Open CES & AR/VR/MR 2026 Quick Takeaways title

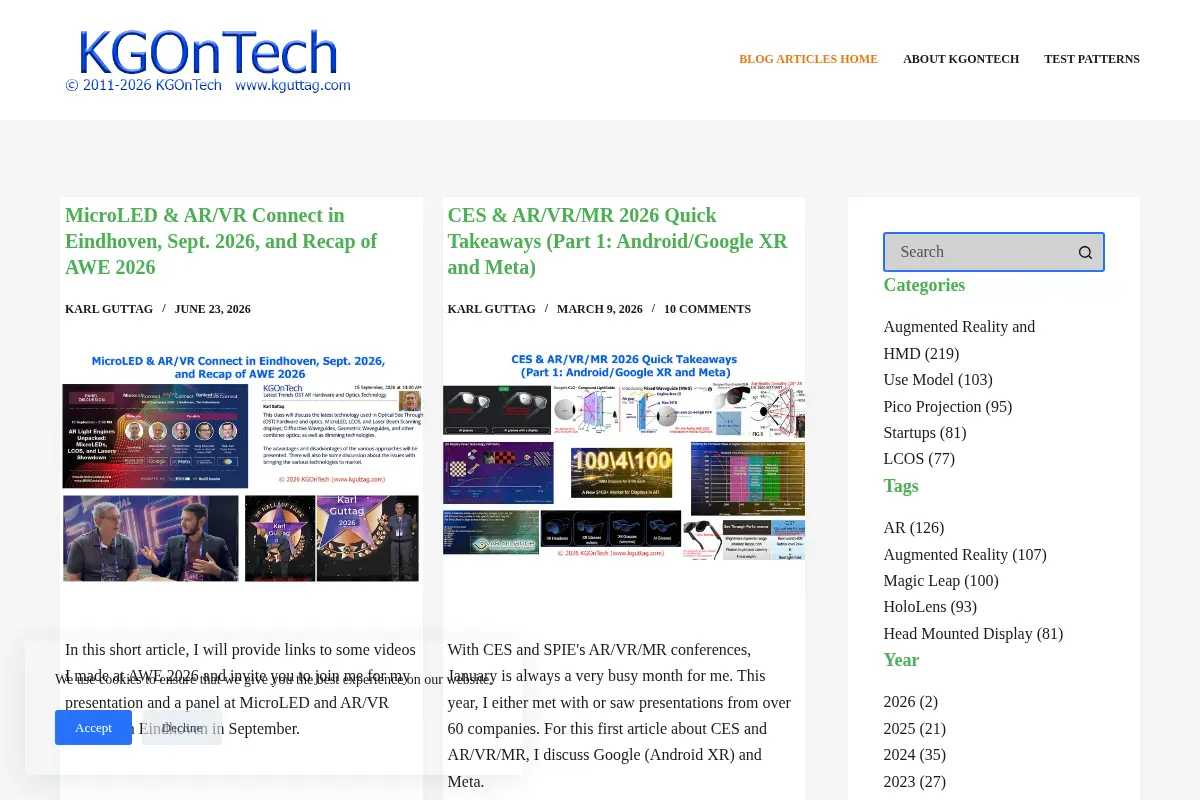point(617,241)
